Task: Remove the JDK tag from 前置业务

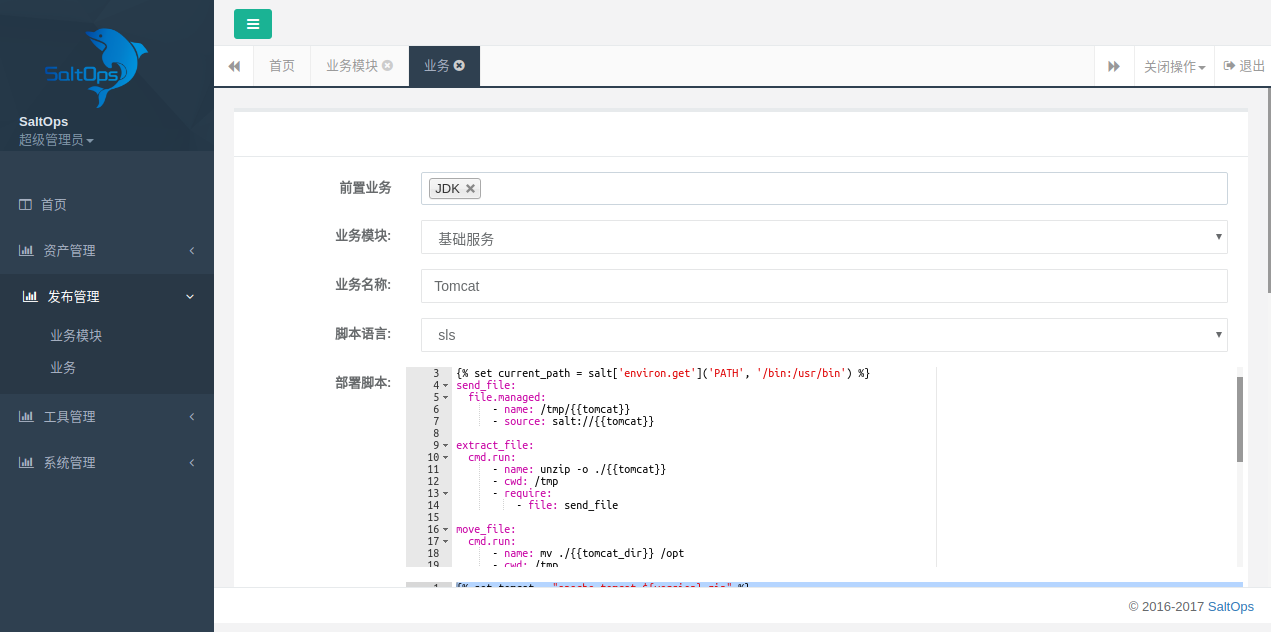Action: pos(470,188)
